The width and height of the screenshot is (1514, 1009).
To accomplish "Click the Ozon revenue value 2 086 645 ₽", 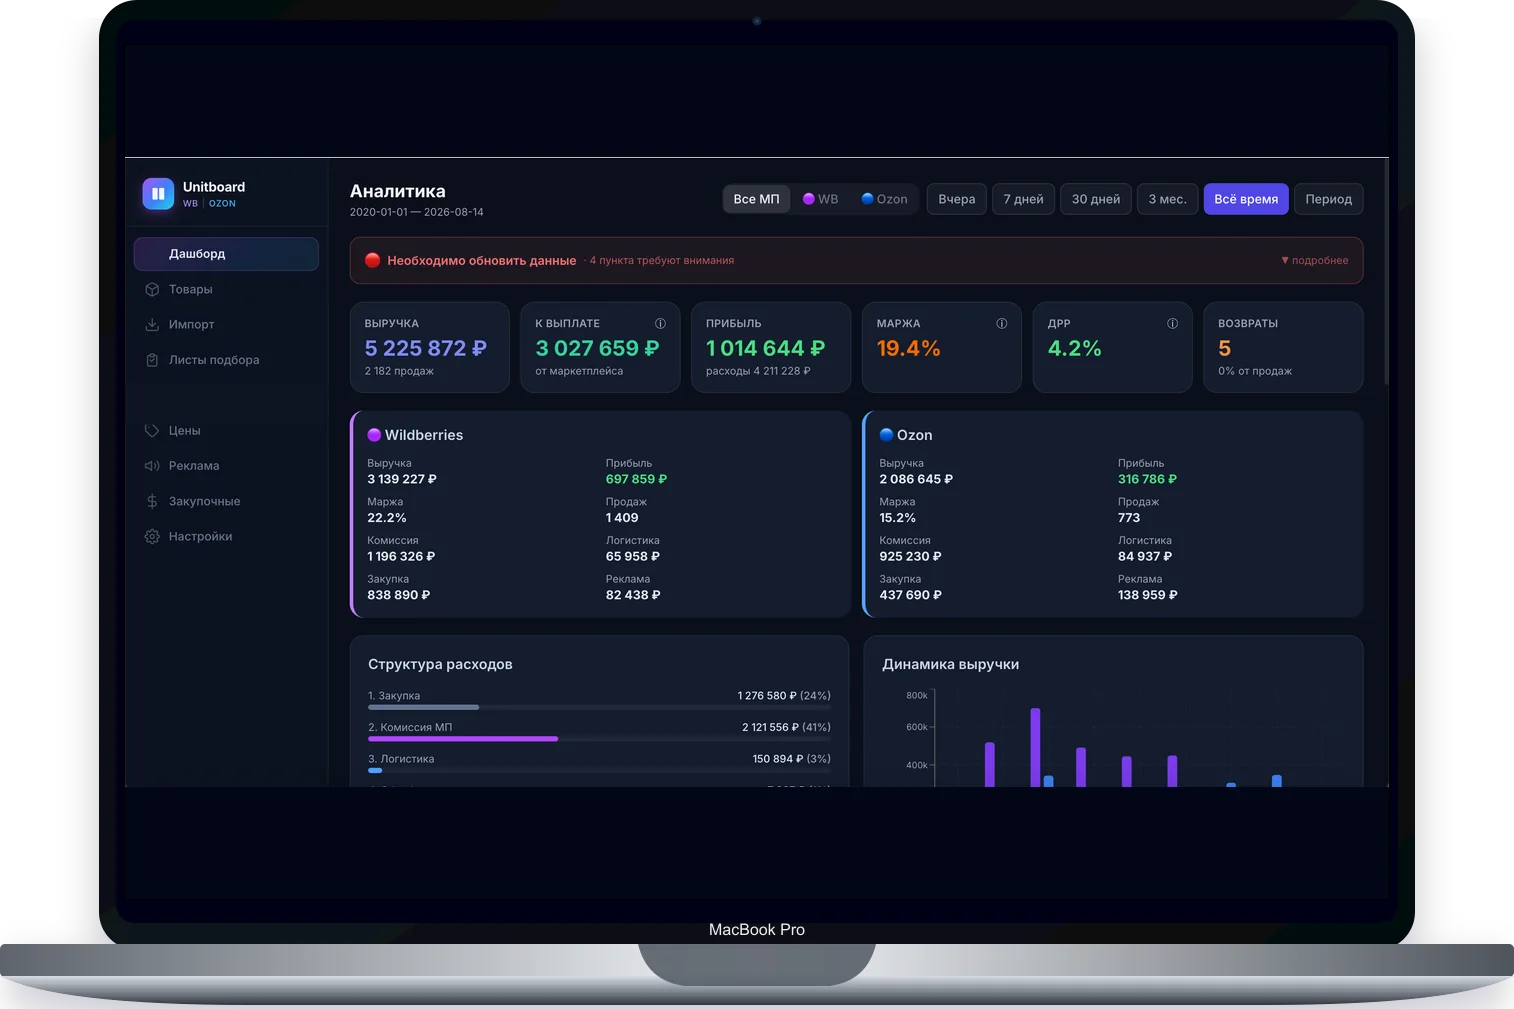I will coord(916,479).
